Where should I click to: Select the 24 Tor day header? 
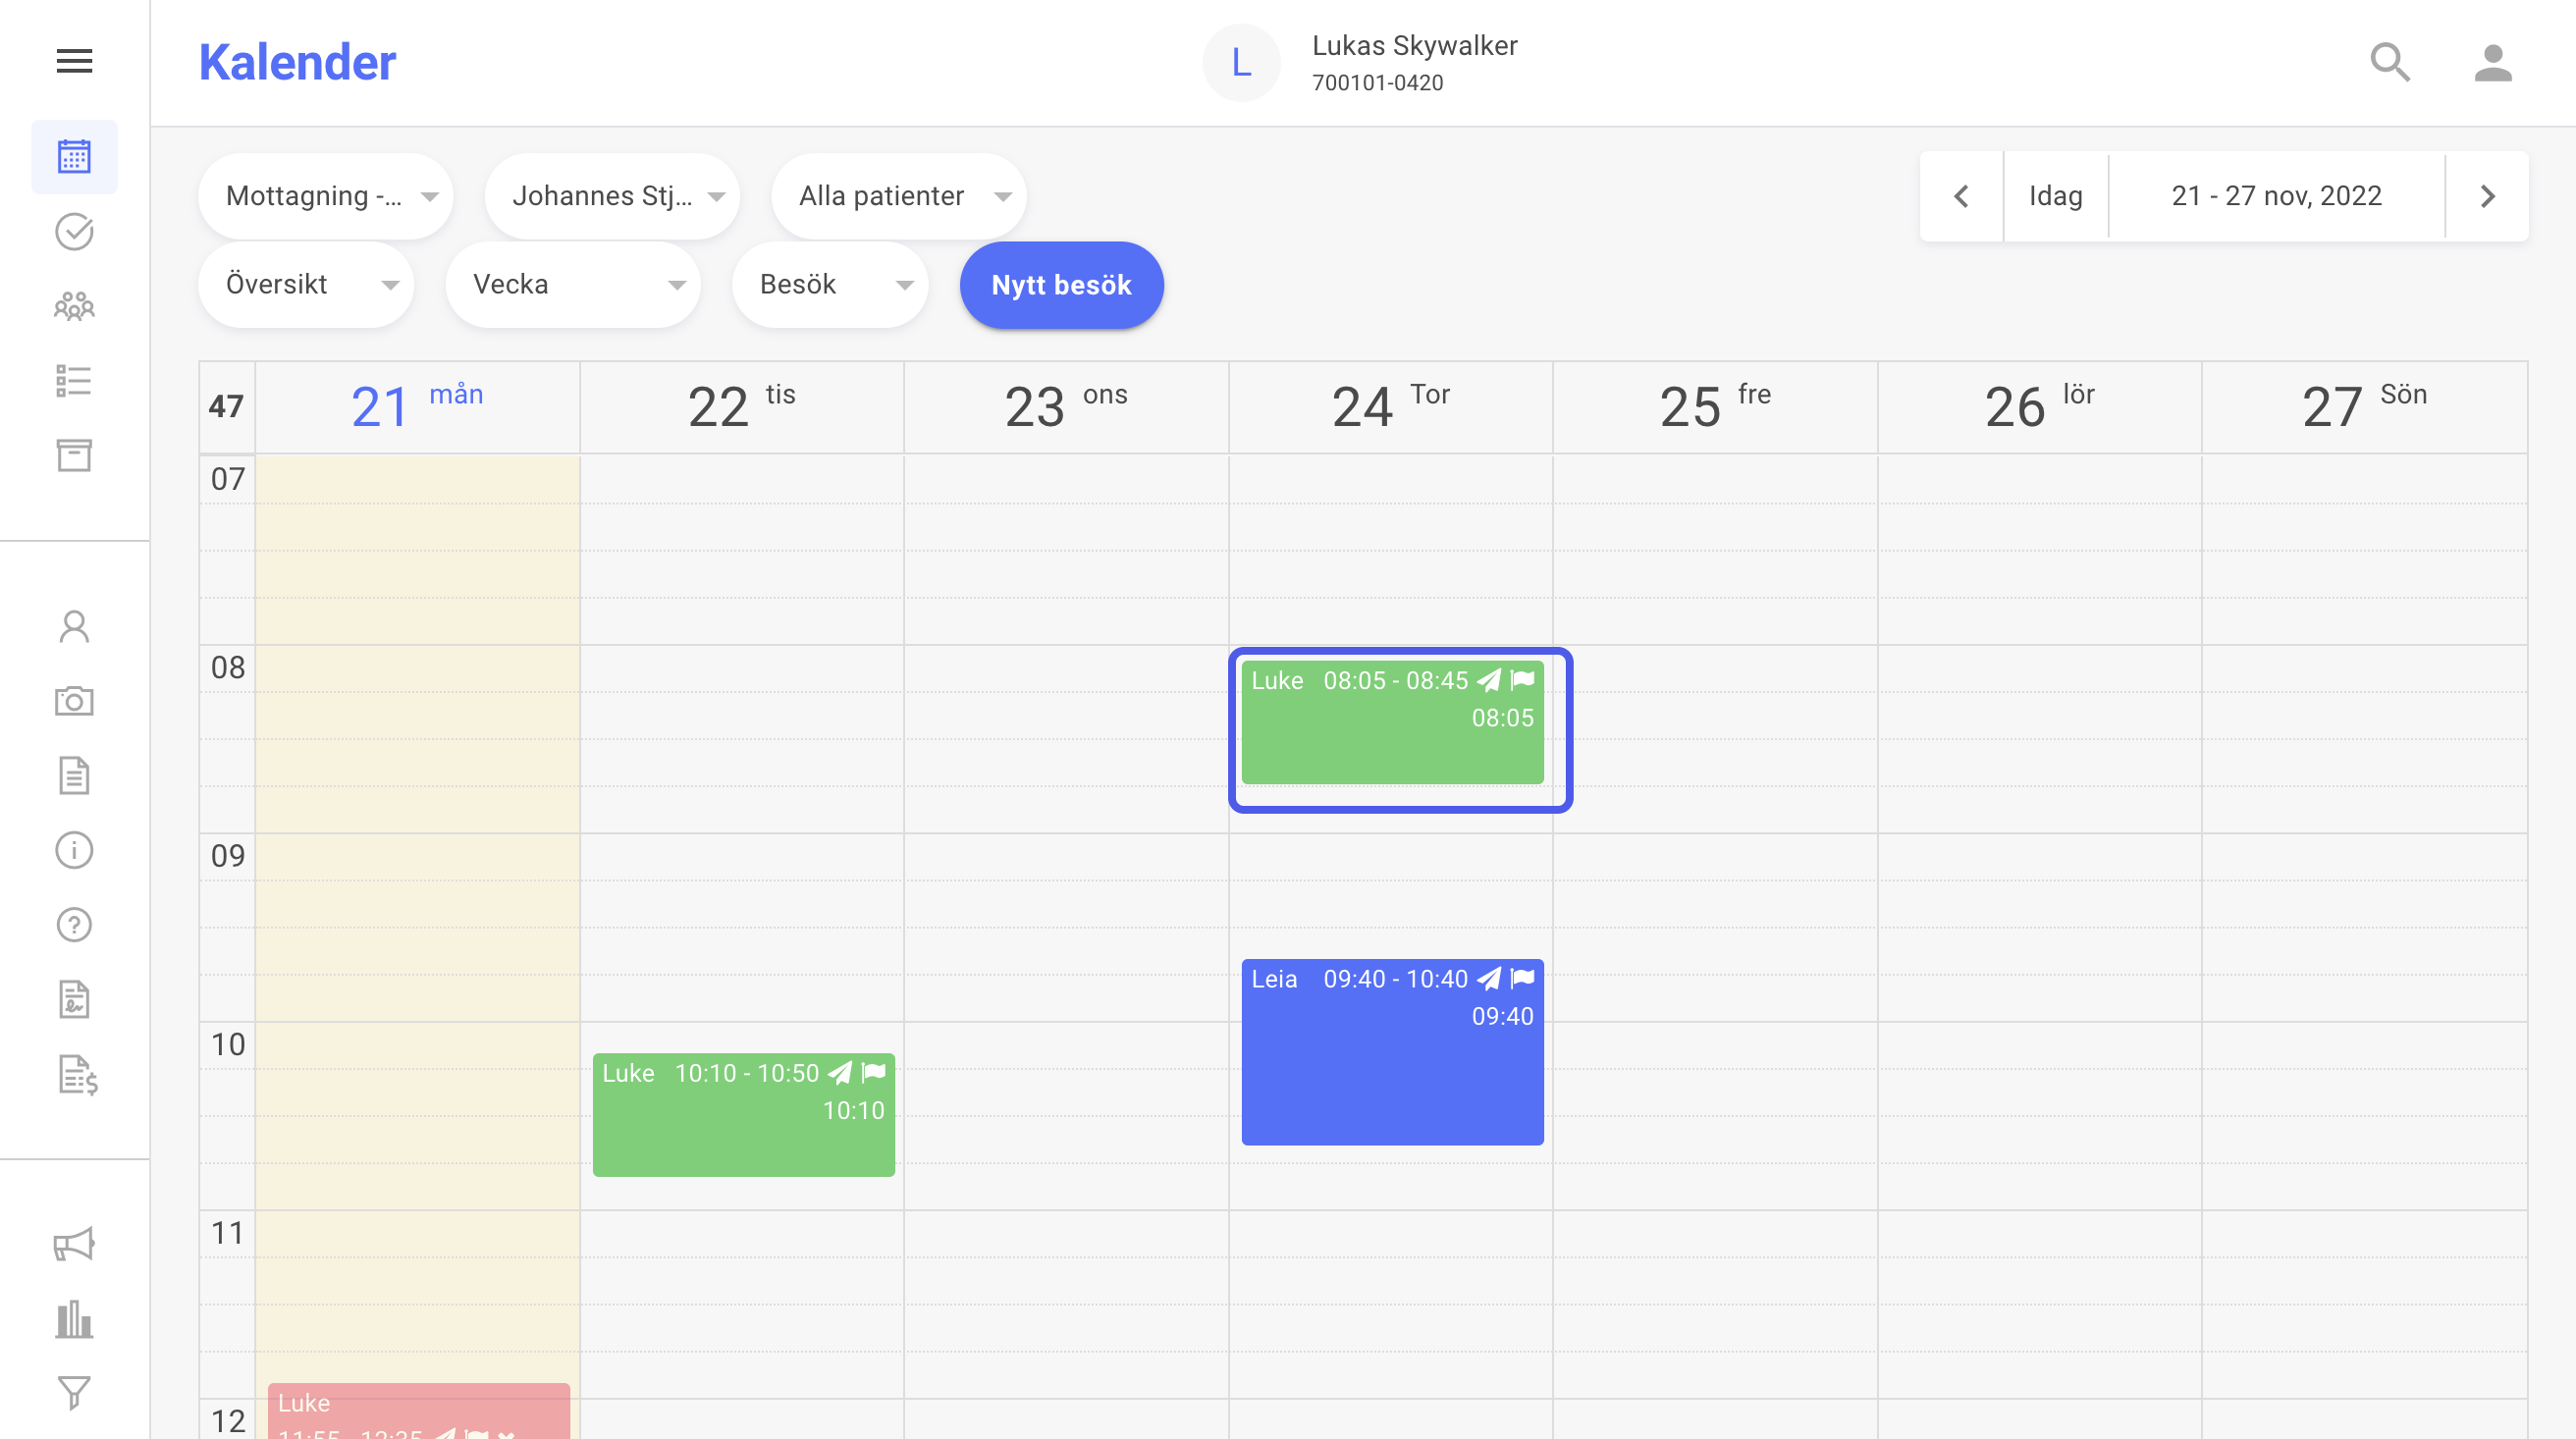1391,407
